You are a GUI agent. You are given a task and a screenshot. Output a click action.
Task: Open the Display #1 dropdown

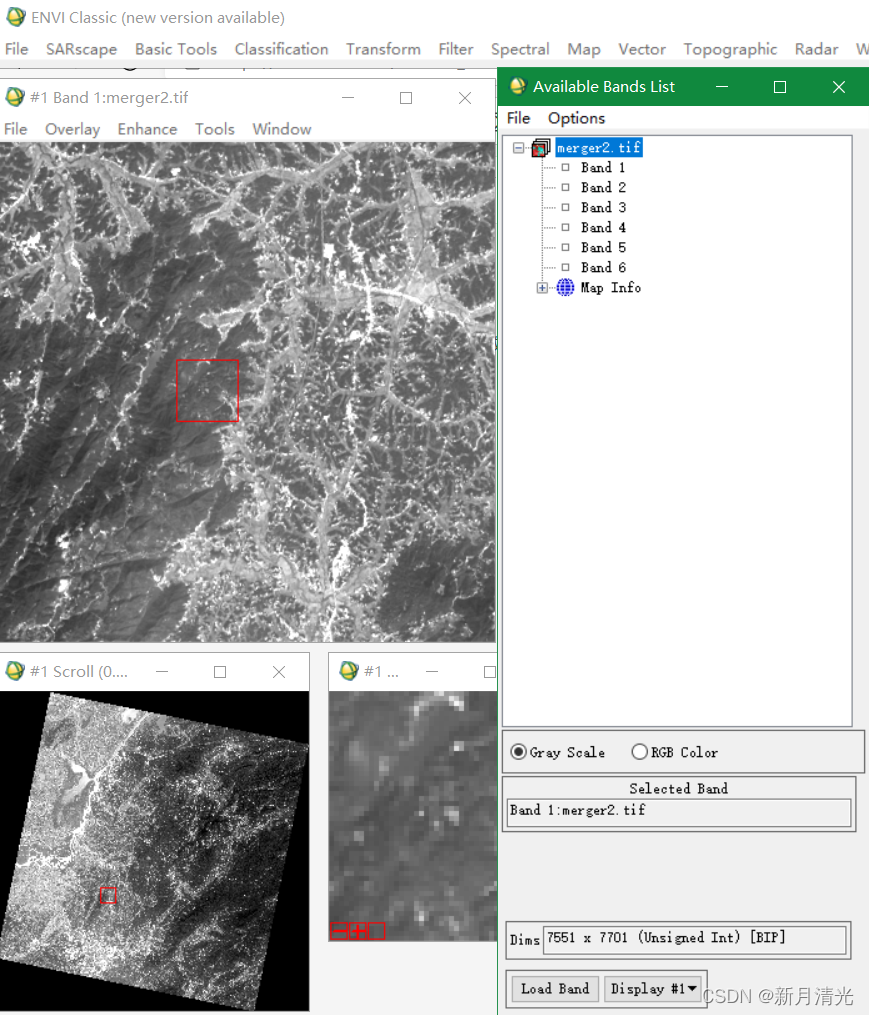coord(653,988)
